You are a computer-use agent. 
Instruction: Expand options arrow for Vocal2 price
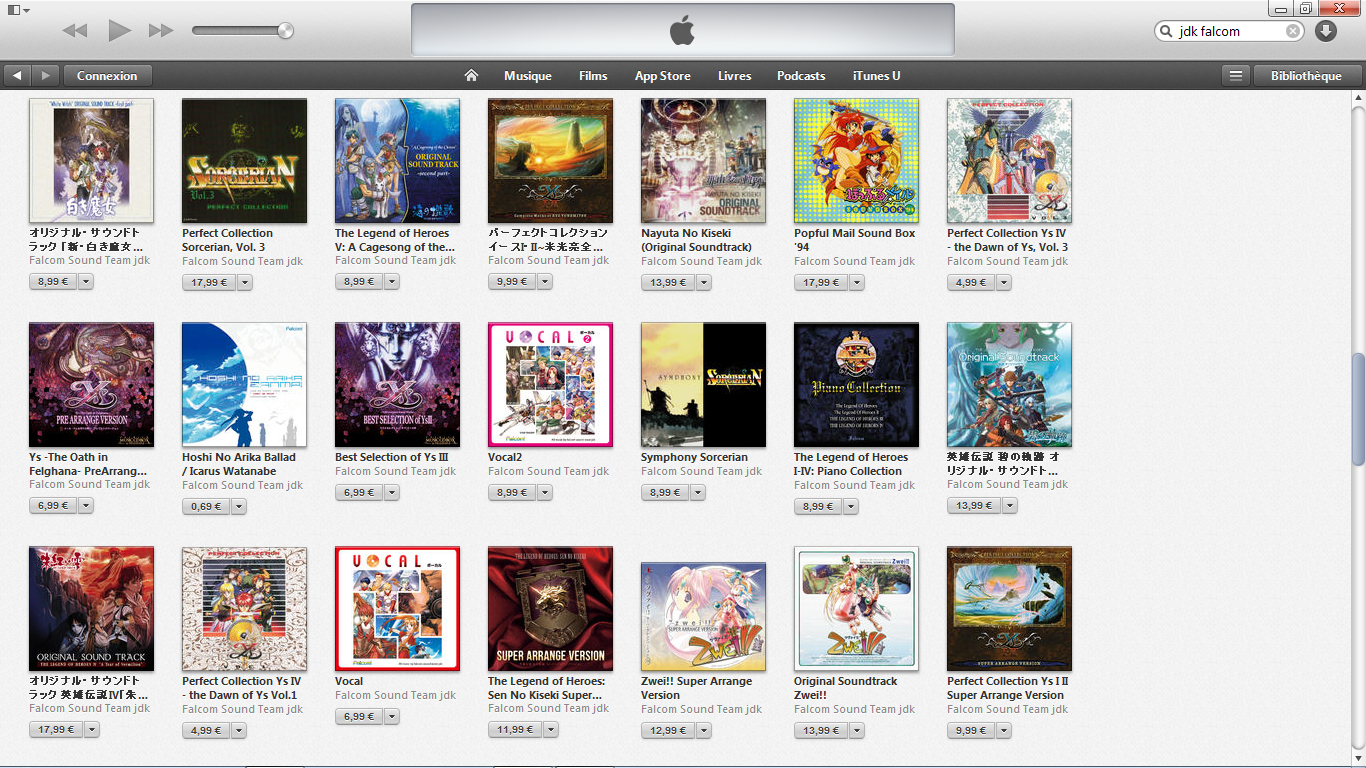click(544, 493)
